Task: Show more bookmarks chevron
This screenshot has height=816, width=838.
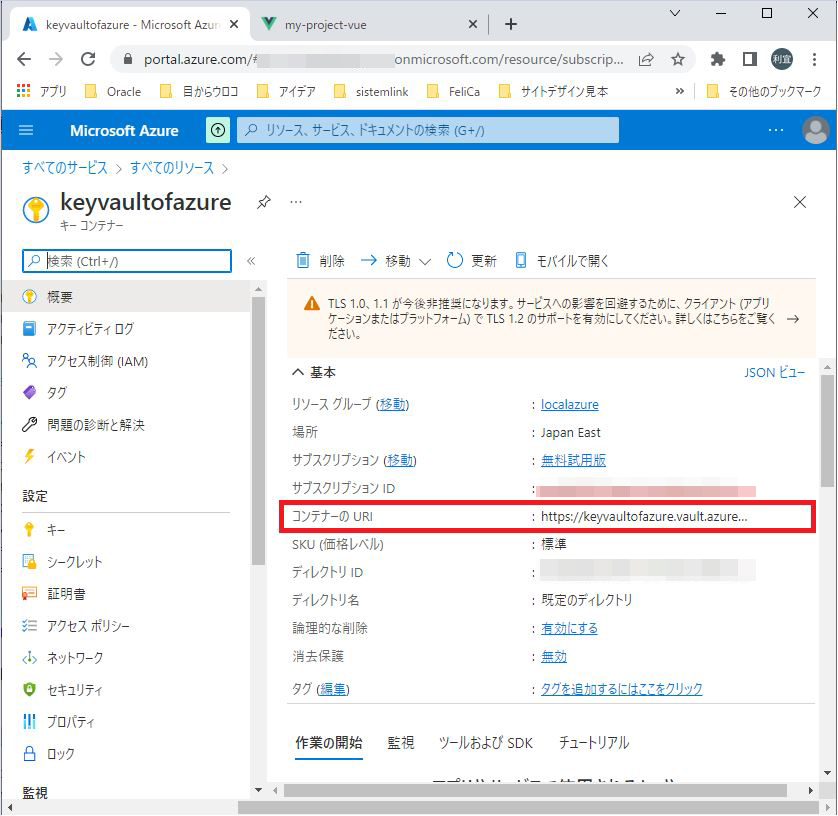Action: point(679,91)
